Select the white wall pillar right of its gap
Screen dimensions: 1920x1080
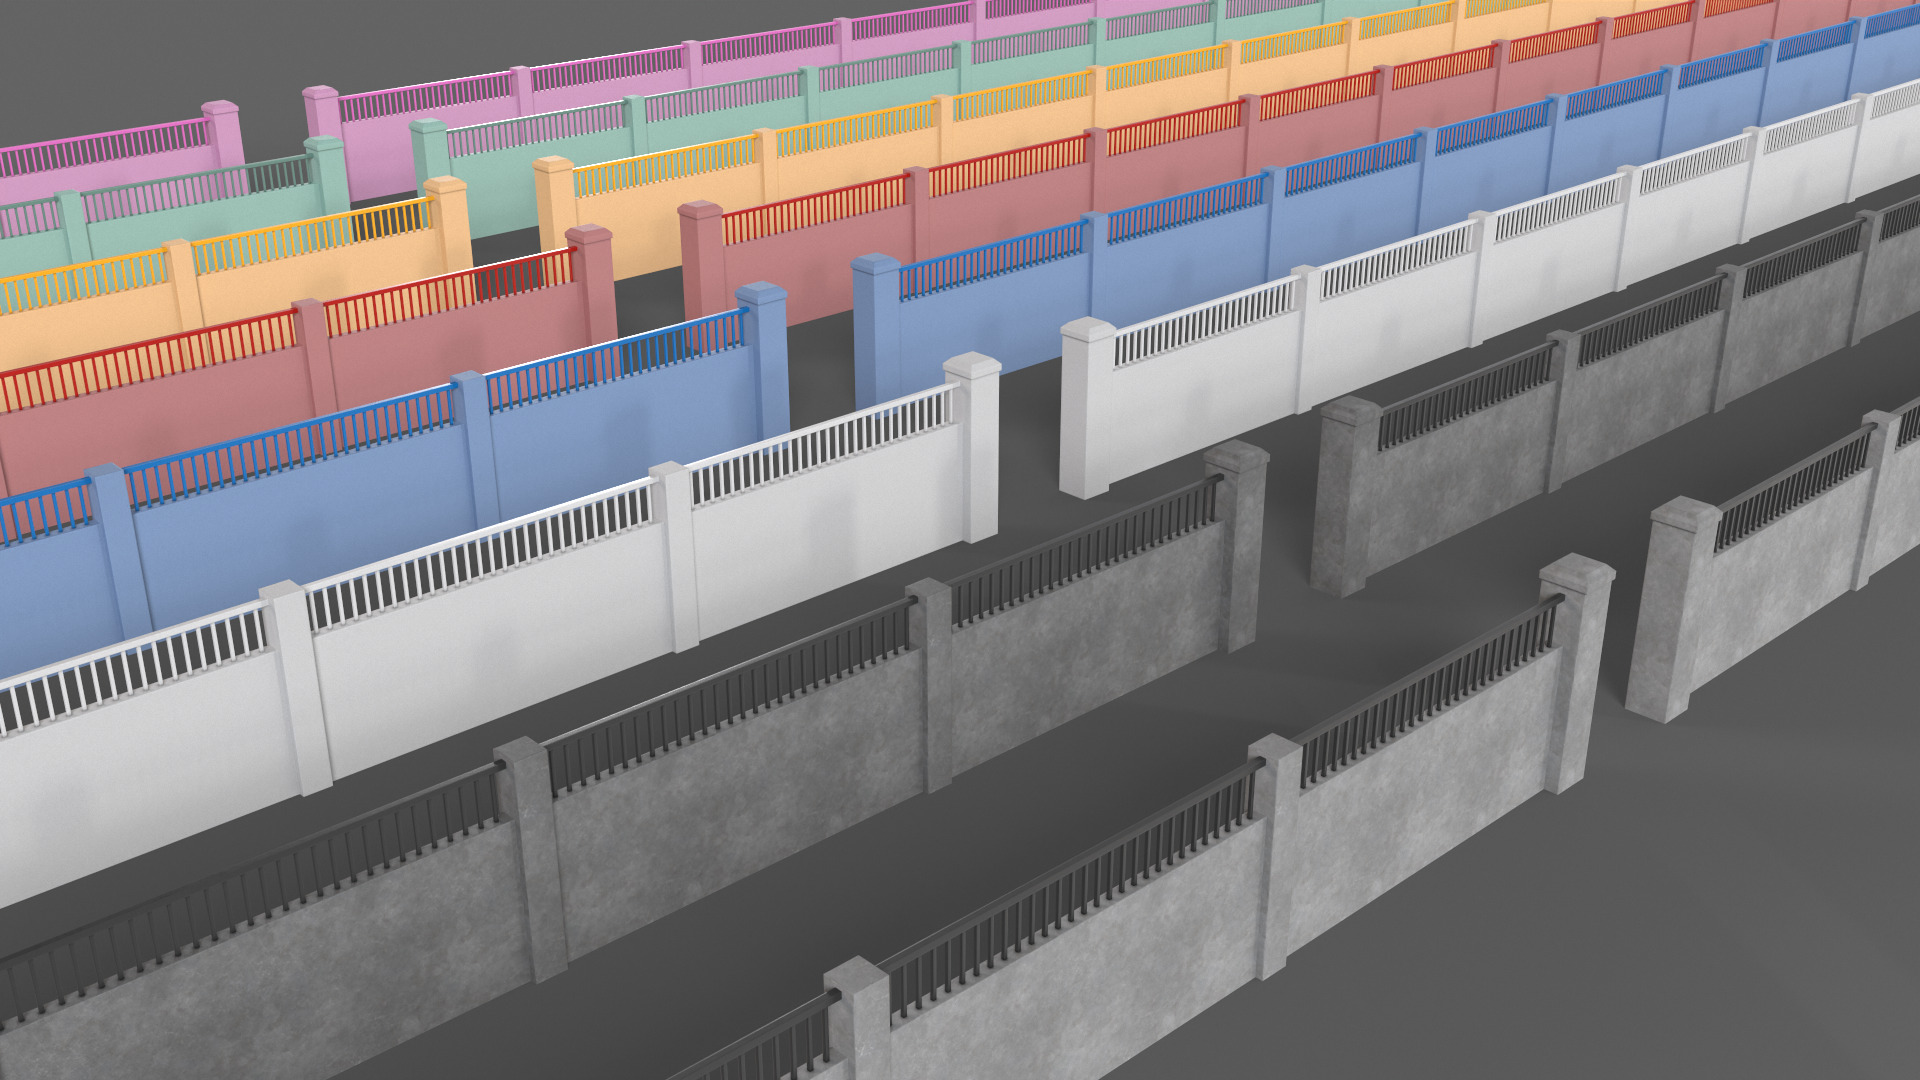[1087, 408]
